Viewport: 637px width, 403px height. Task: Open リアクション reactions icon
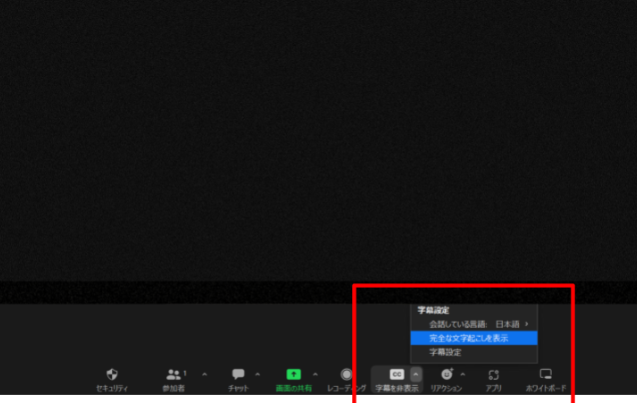(446, 374)
